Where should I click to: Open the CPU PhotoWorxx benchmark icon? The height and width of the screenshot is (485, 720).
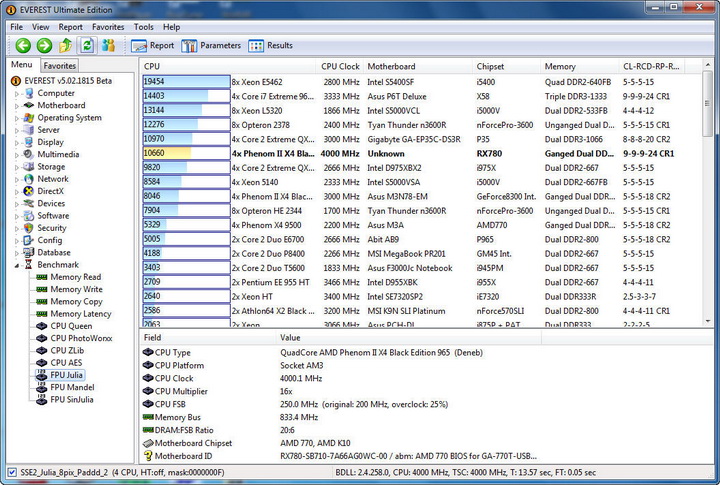coord(42,338)
